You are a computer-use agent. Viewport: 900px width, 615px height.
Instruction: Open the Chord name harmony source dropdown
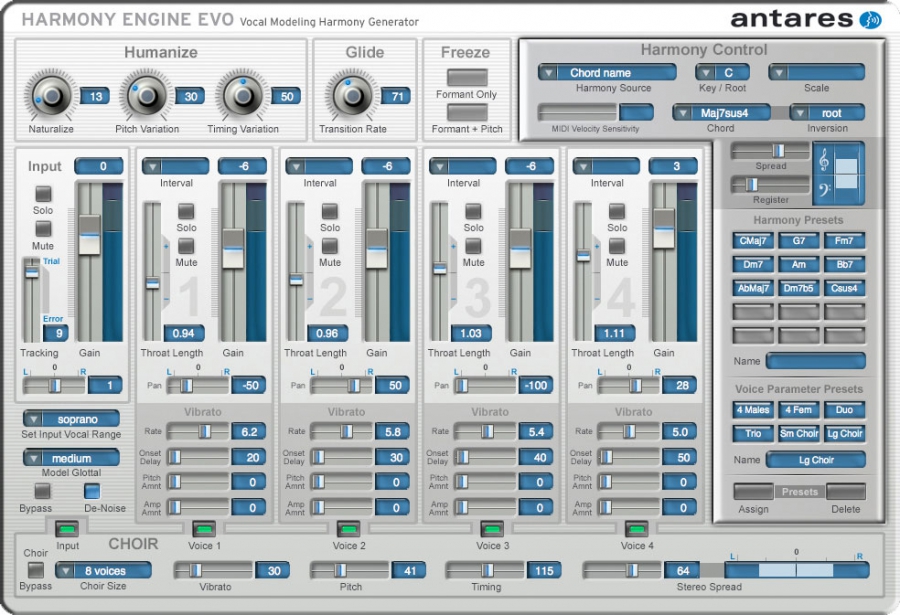pyautogui.click(x=608, y=72)
